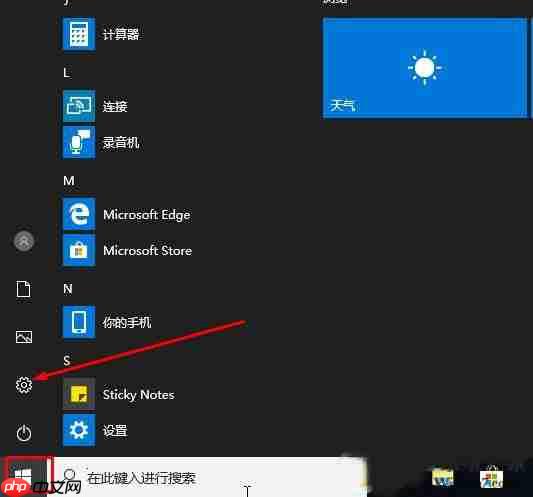Image resolution: width=533 pixels, height=497 pixels.
Task: Jump via the letter S group header
Action: pos(67,360)
